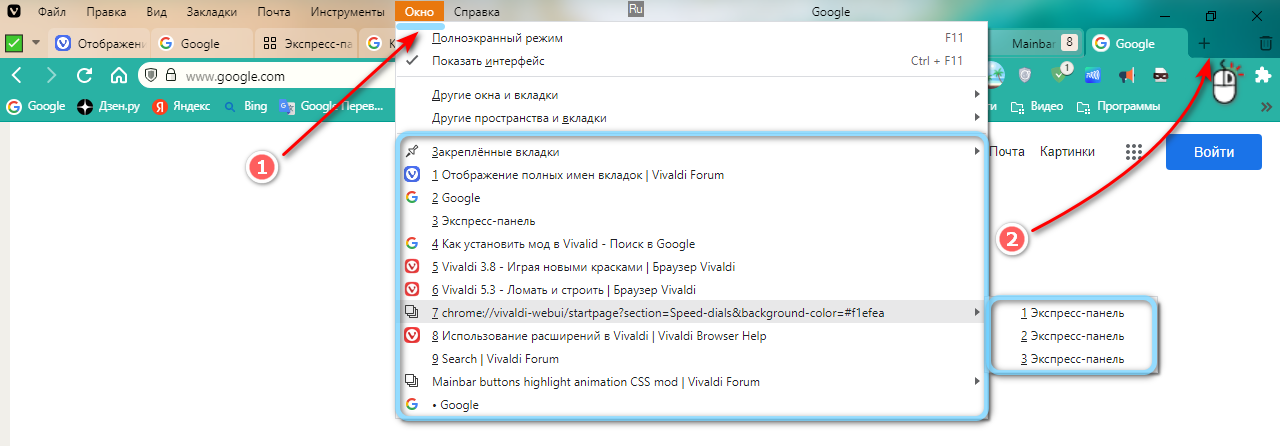Open the closed tabs trash can
This screenshot has width=1280, height=446.
[1265, 44]
